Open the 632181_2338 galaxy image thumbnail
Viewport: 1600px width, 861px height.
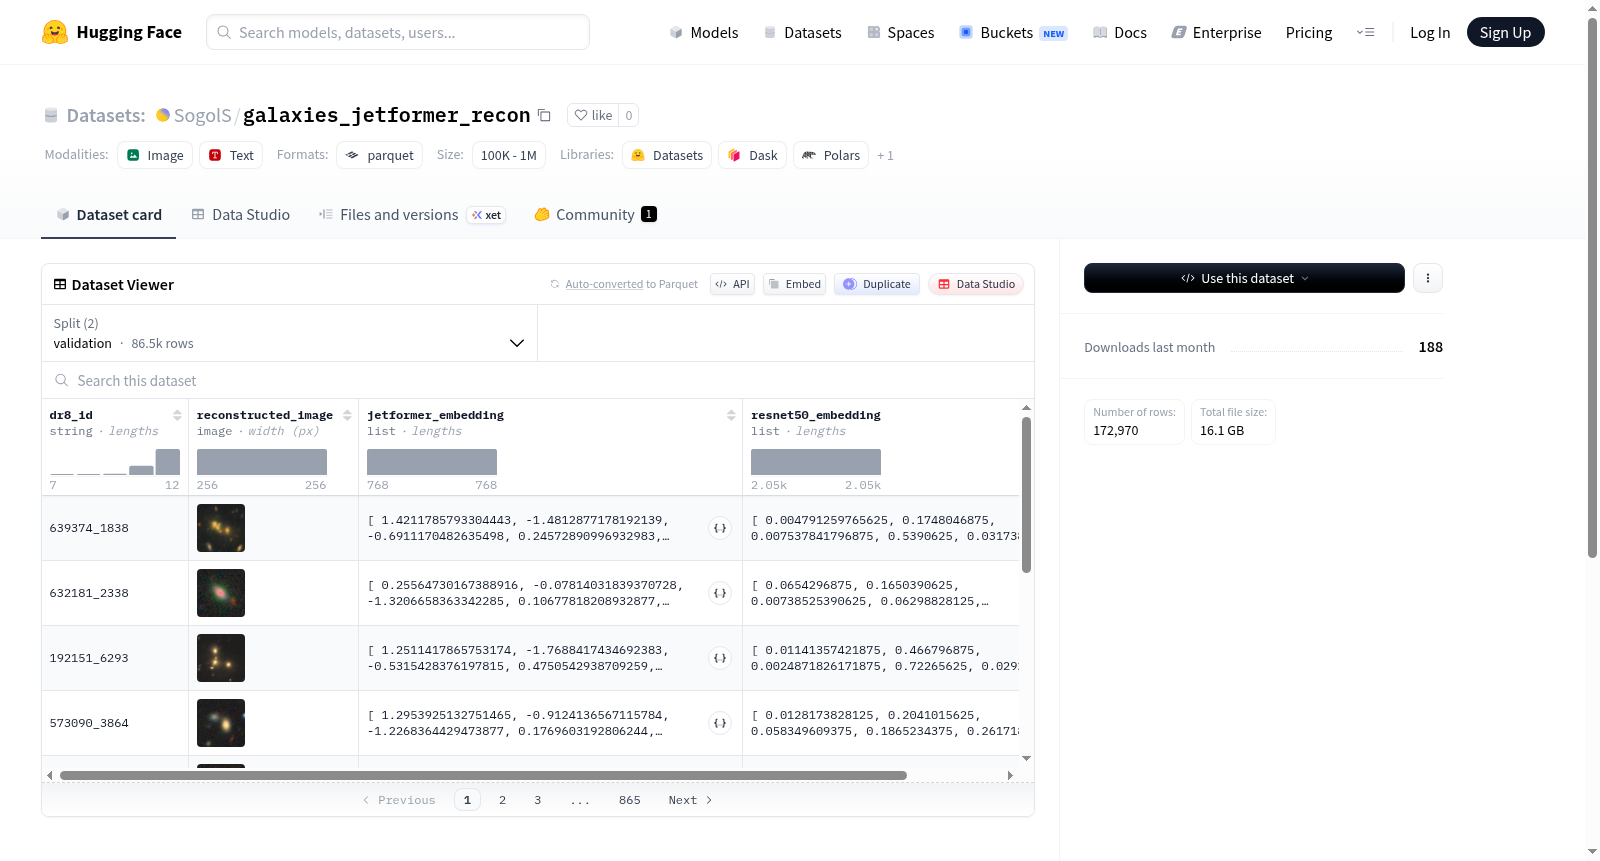[221, 593]
